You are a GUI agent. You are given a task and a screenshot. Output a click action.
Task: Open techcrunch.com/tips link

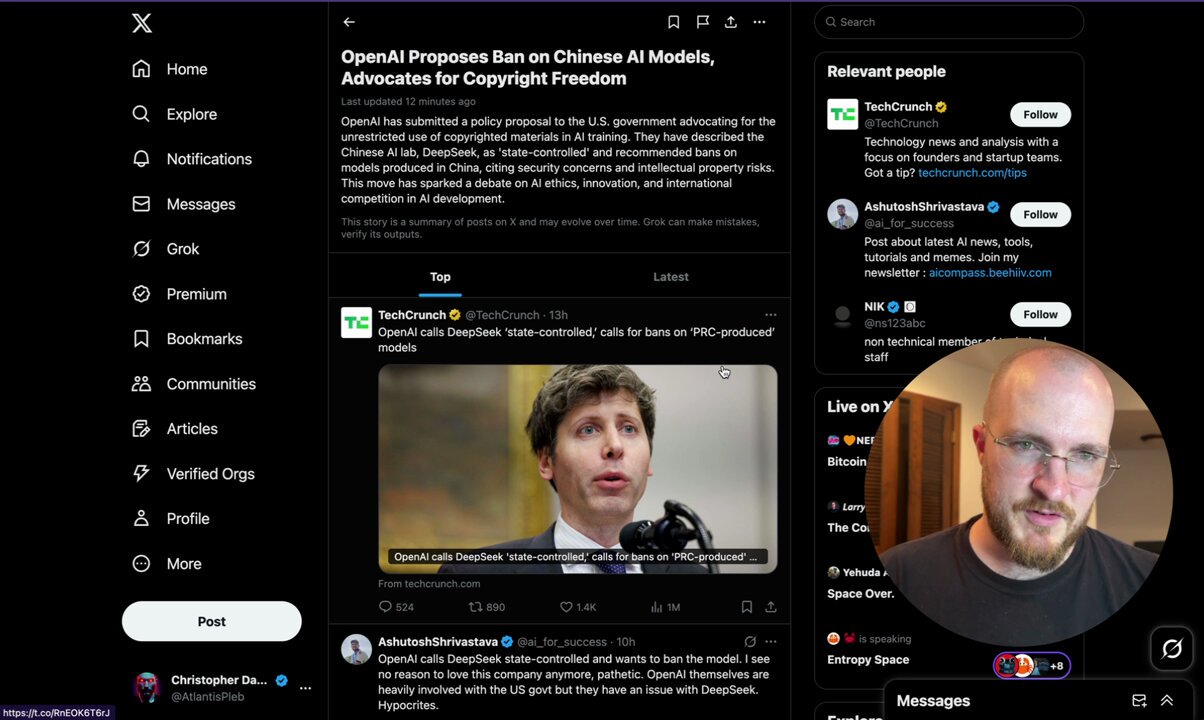point(972,173)
